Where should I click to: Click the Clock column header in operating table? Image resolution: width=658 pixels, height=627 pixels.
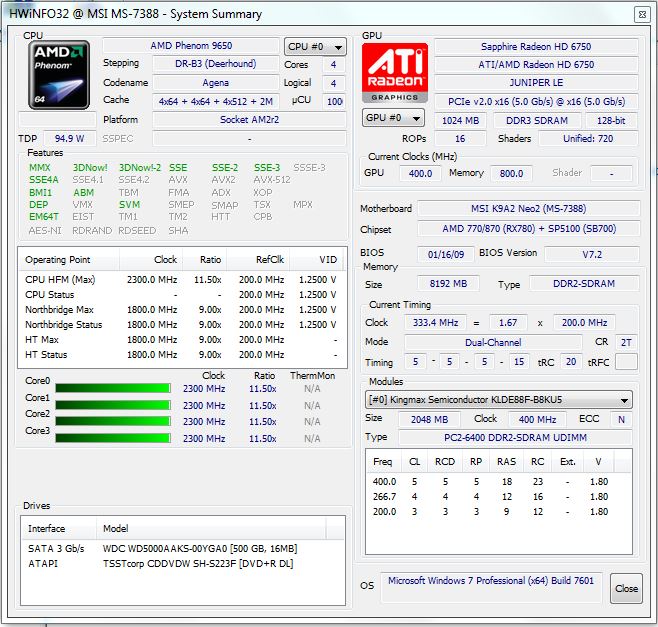(151, 260)
